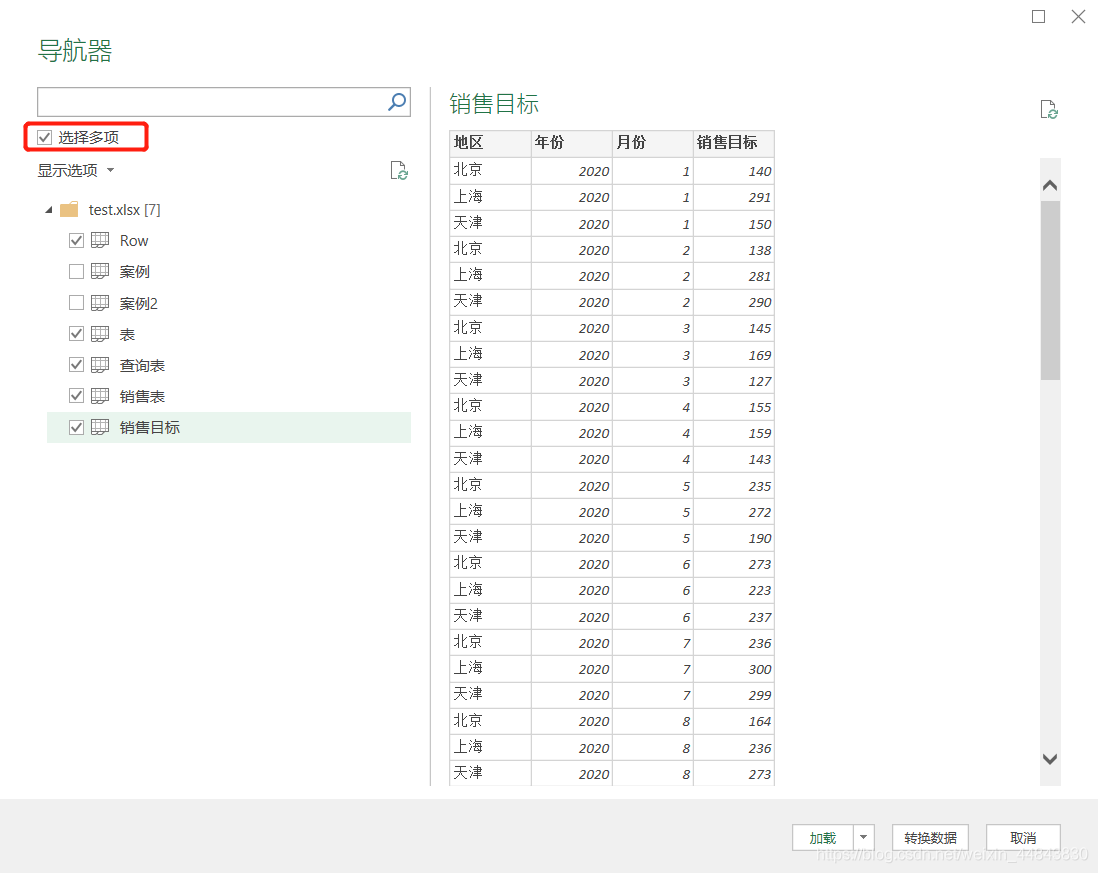Viewport: 1098px width, 873px height.
Task: Select the 案例2 tree item
Action: 139,303
